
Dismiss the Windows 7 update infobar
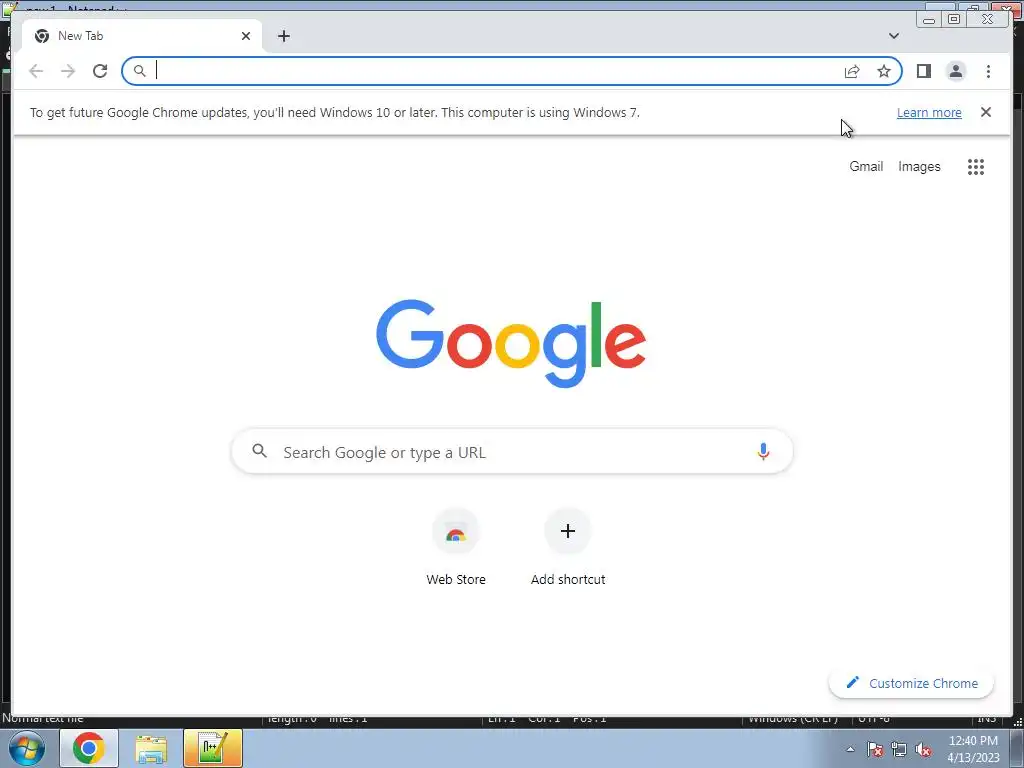tap(985, 112)
